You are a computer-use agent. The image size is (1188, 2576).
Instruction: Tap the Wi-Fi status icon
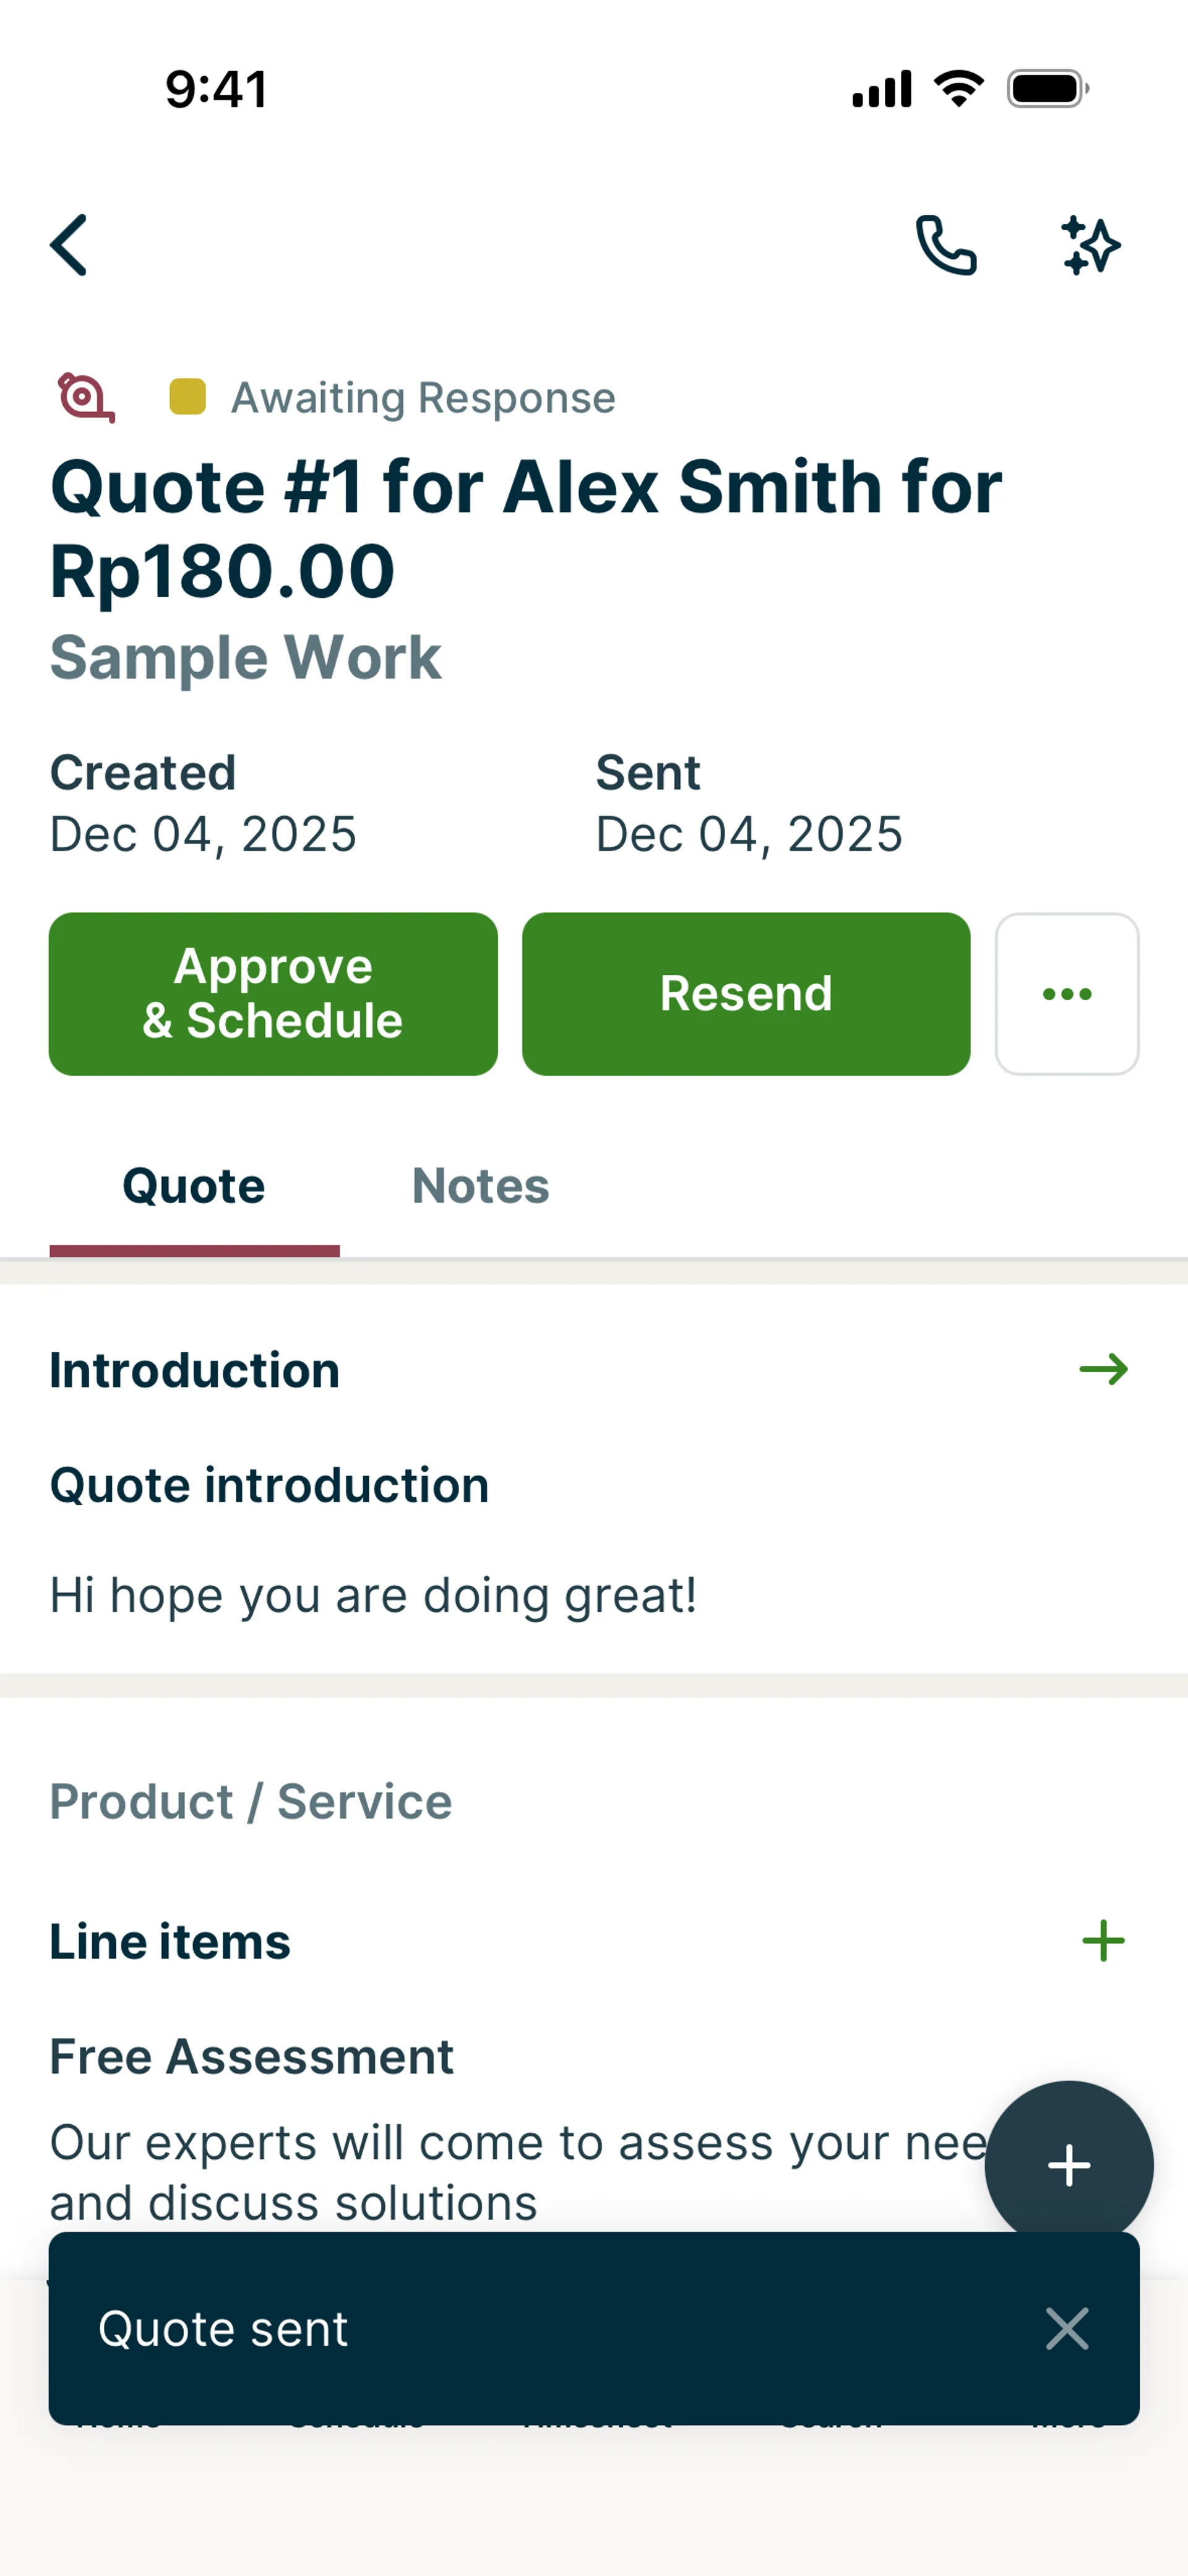pos(958,89)
